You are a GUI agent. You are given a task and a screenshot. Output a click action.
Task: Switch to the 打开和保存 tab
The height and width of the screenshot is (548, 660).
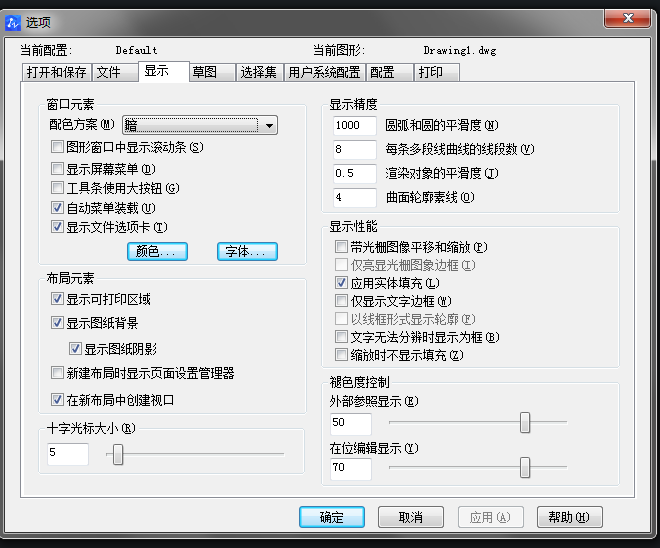click(55, 72)
